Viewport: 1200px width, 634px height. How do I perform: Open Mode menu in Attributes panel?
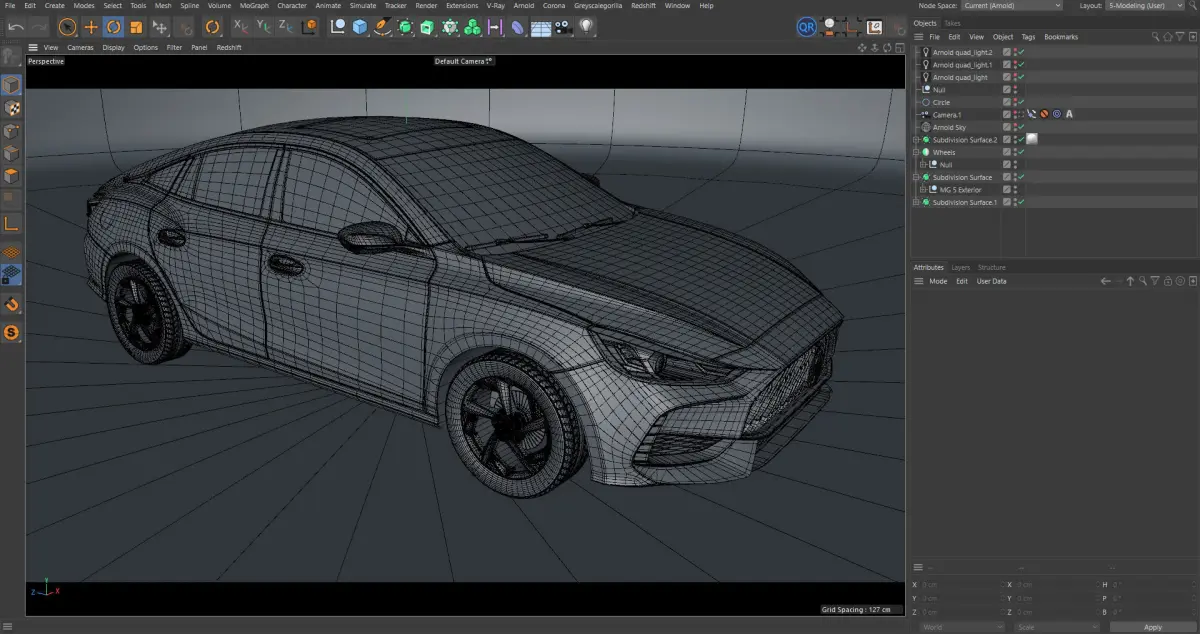(x=938, y=281)
